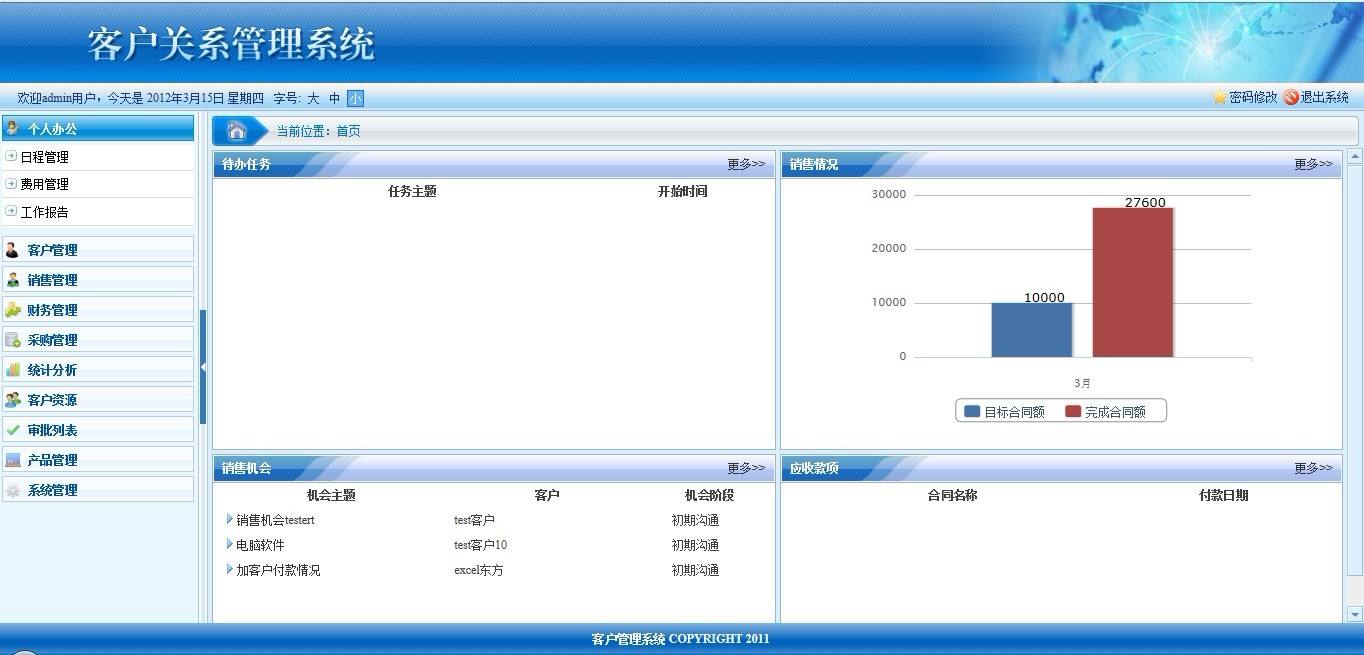Click the home icon in breadcrumb bar
This screenshot has width=1364, height=655.
[237, 131]
